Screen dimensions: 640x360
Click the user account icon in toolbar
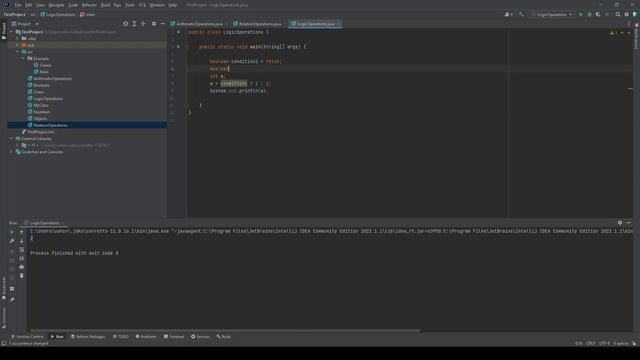click(508, 14)
